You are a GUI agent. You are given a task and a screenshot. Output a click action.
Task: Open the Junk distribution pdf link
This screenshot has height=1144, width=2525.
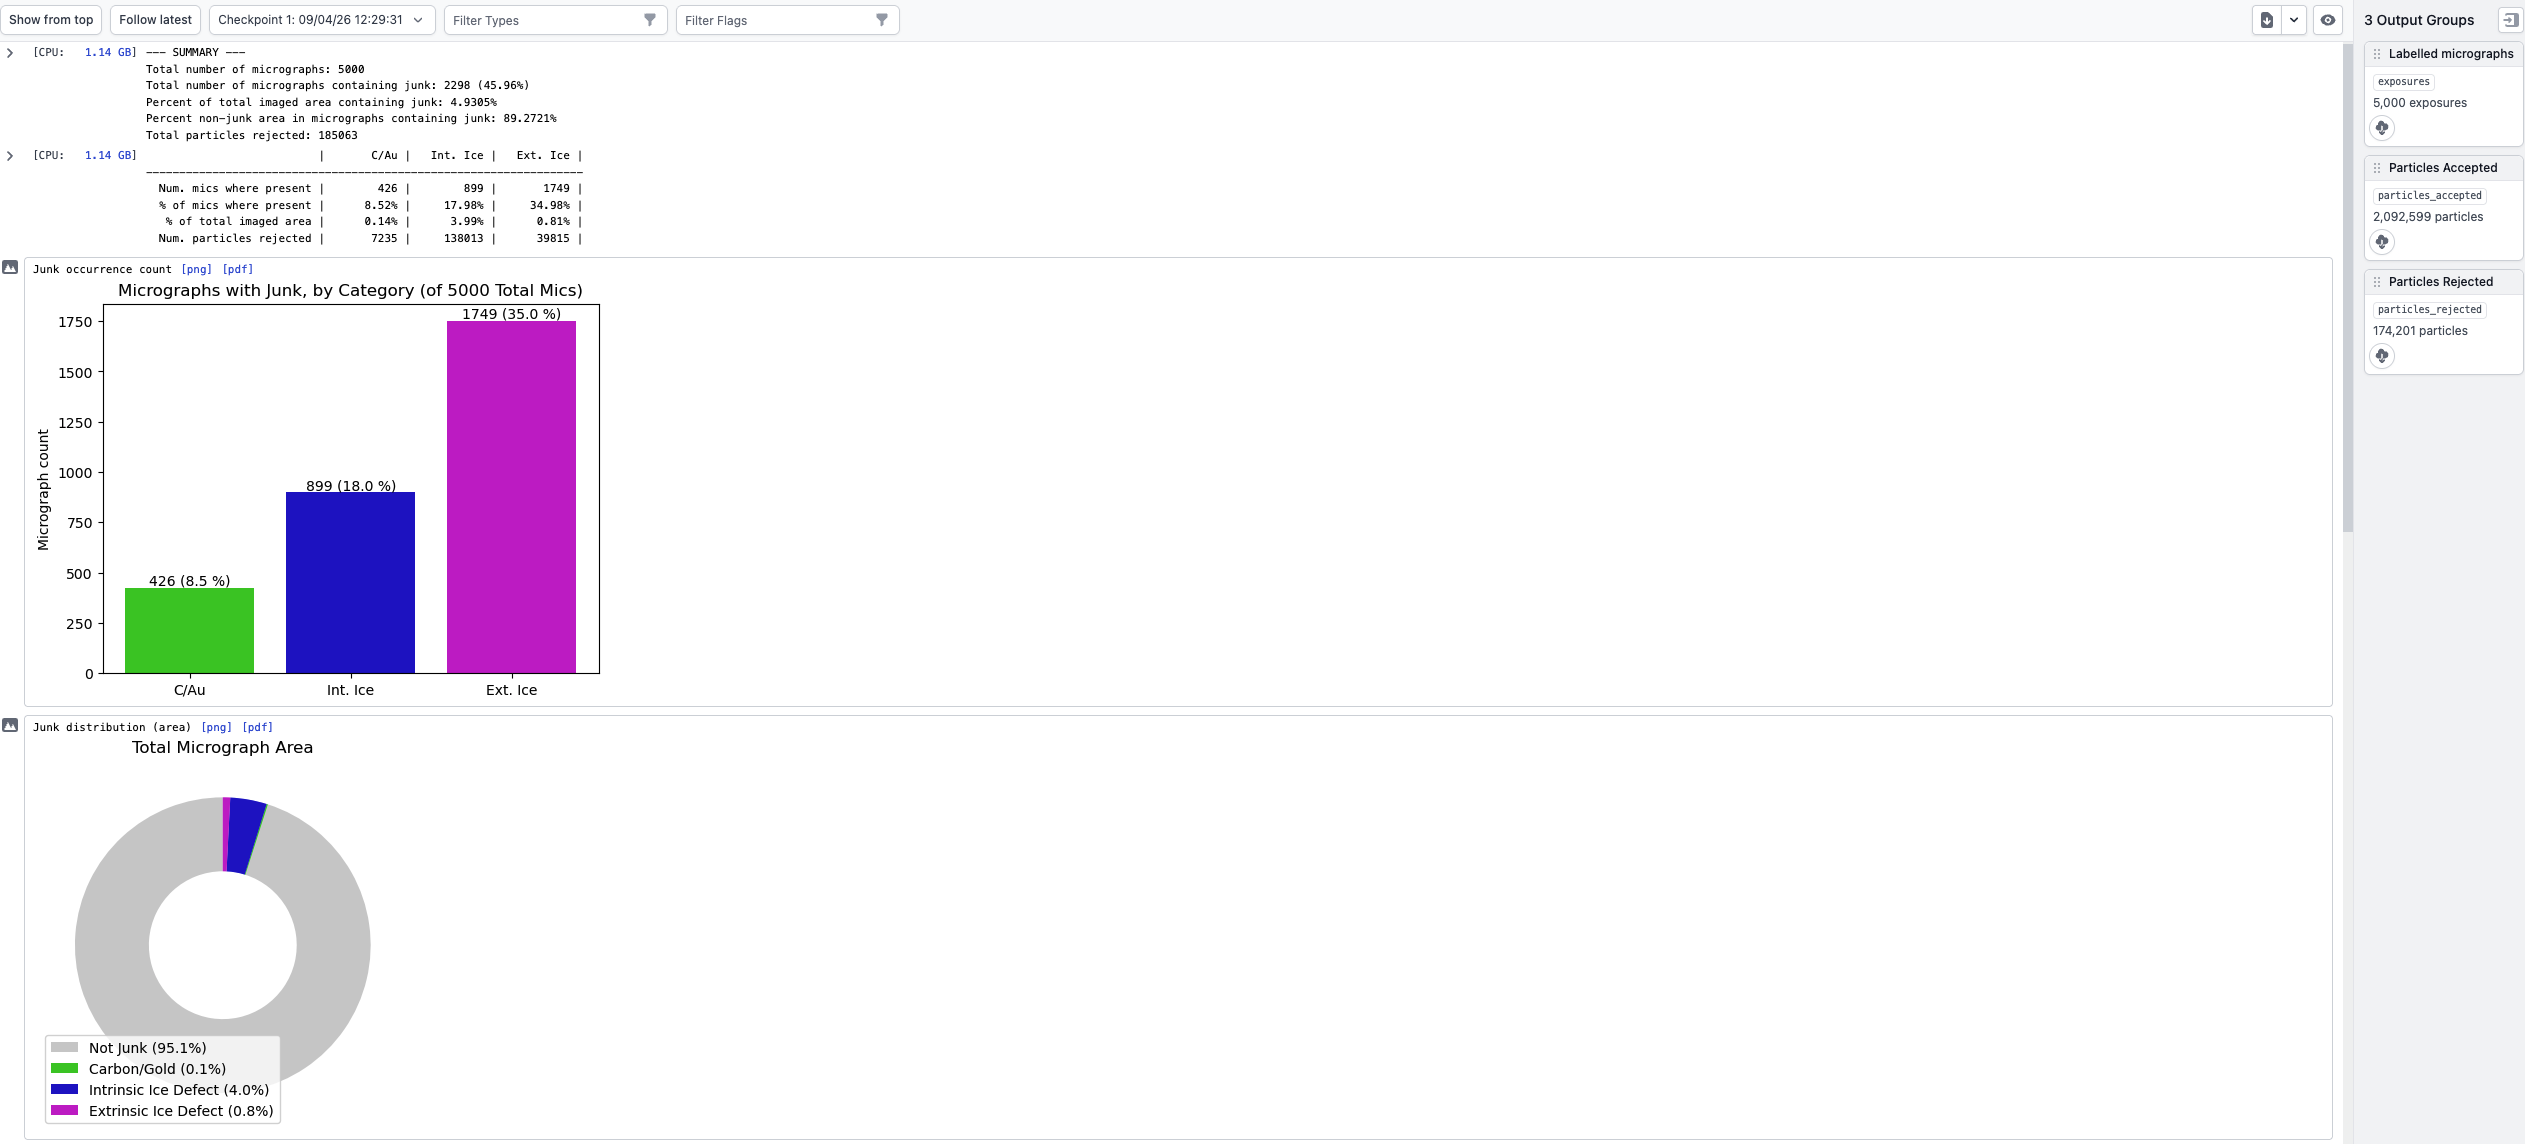pos(258,727)
